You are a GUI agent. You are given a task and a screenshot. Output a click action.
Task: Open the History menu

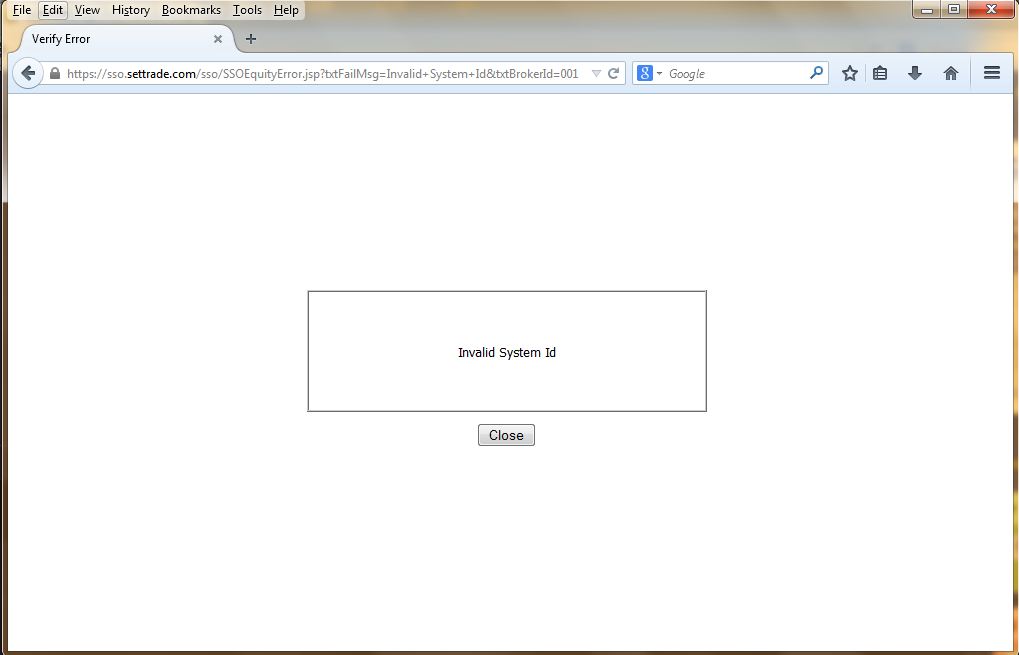pos(131,10)
